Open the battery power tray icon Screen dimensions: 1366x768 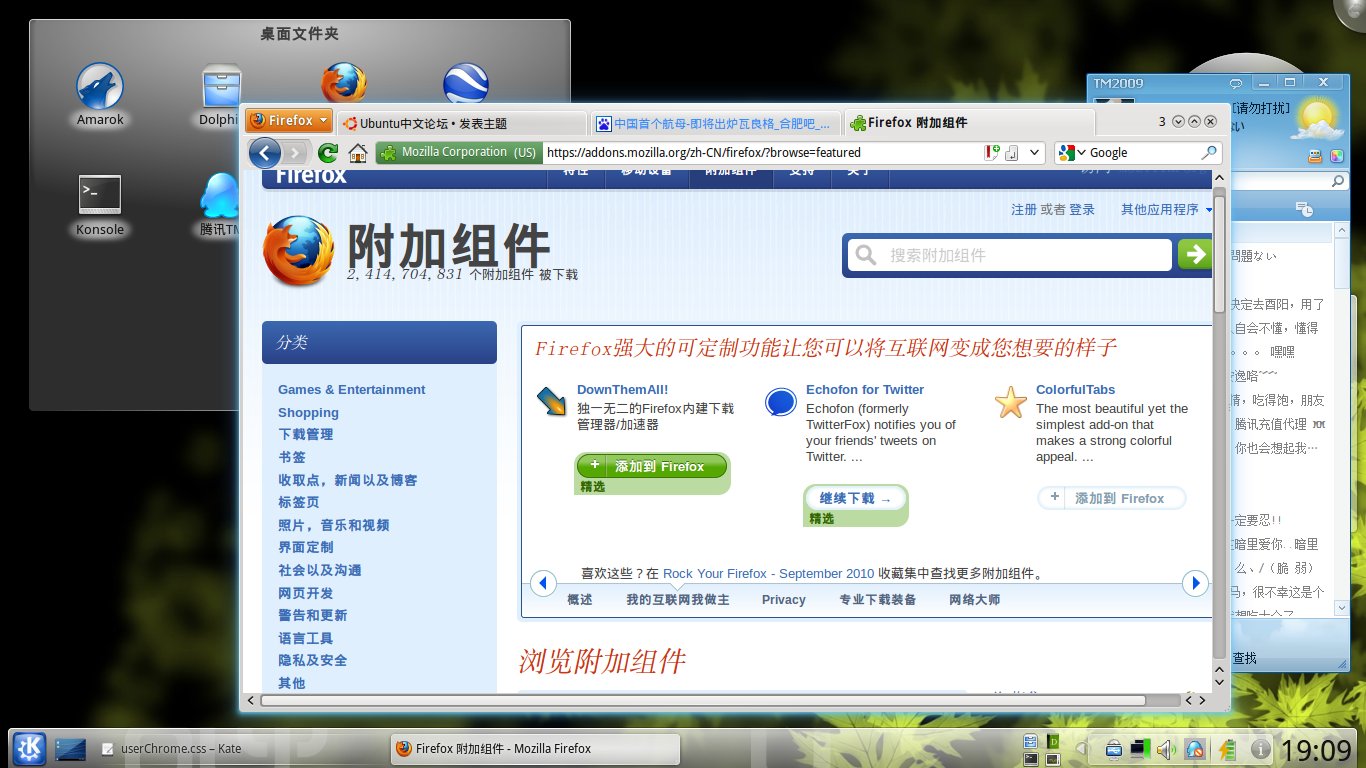1226,749
